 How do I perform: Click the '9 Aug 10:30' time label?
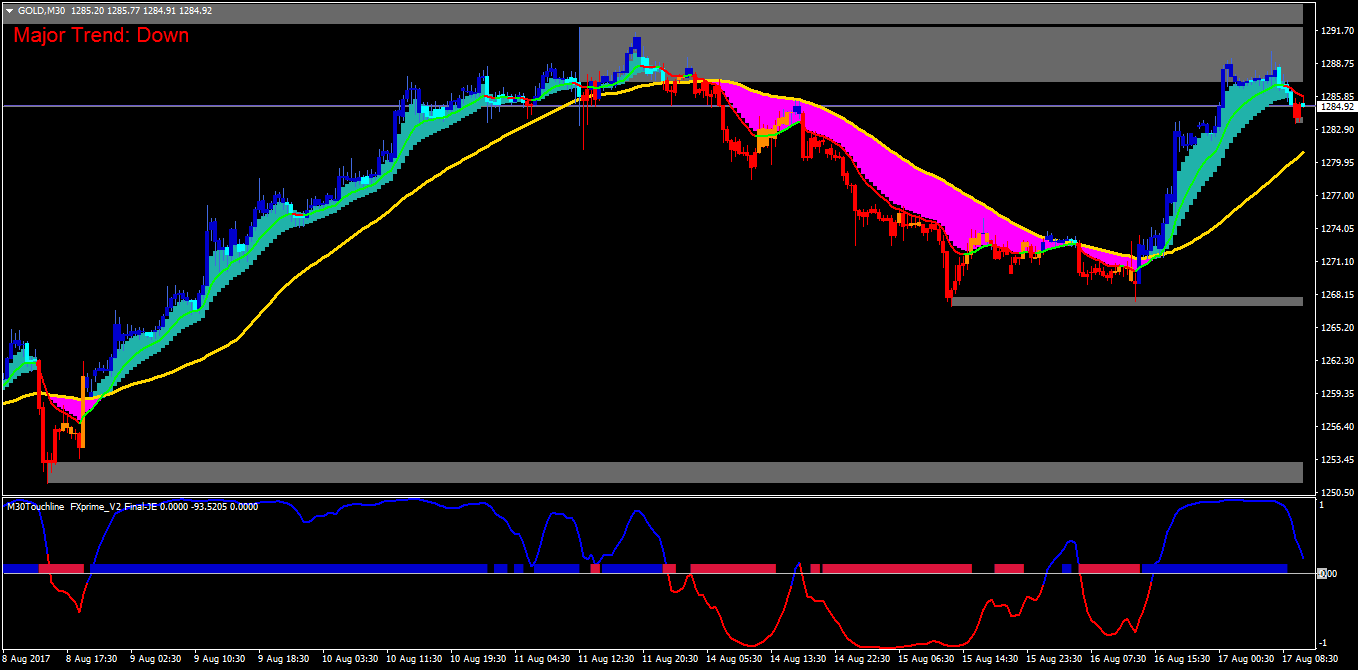220,660
